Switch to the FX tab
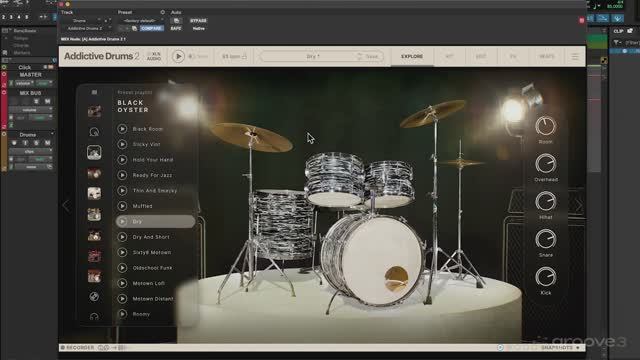The image size is (640, 360). coord(513,56)
